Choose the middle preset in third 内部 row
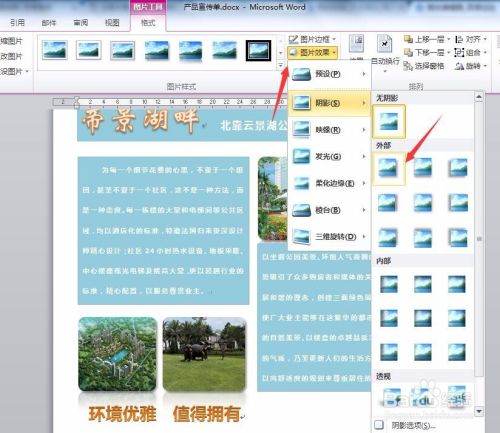This screenshot has height=433, width=500. 423,352
